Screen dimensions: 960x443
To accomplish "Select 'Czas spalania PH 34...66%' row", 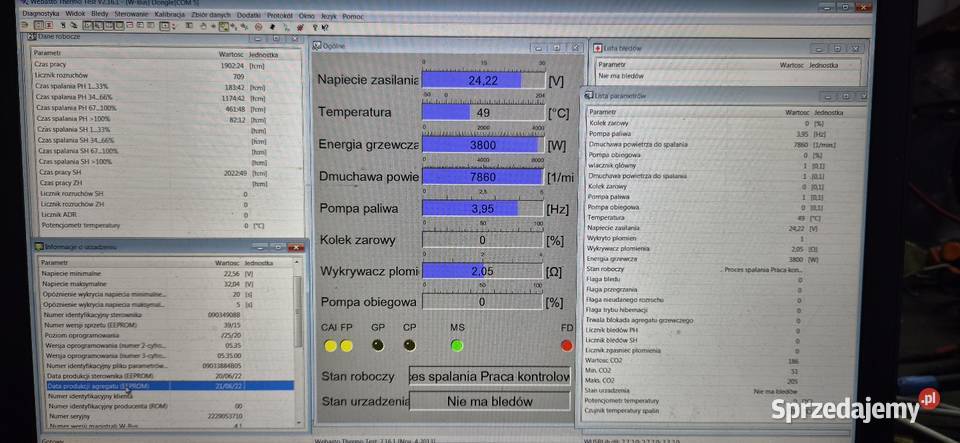I will point(167,97).
